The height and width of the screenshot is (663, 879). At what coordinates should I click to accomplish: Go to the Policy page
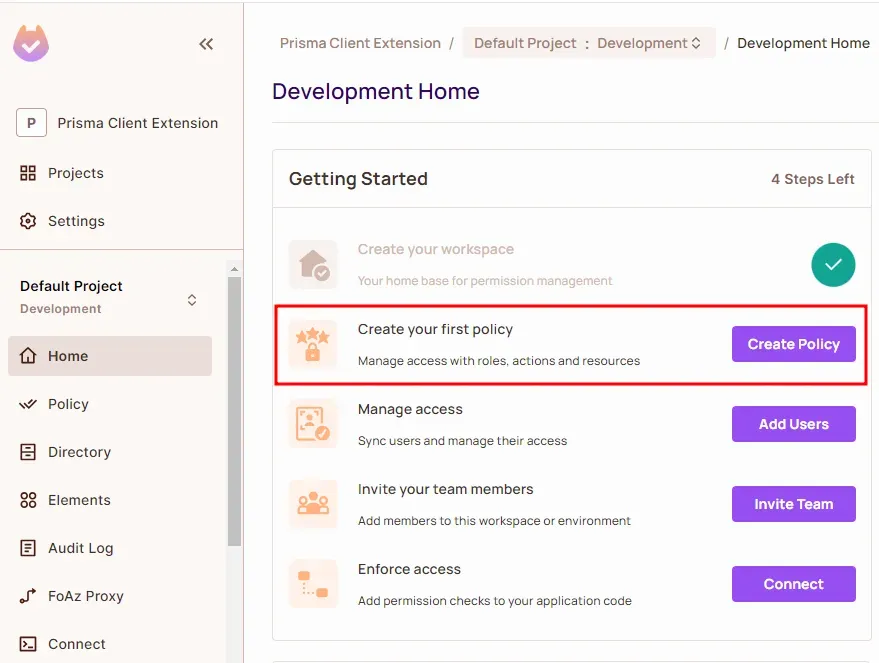tap(68, 404)
